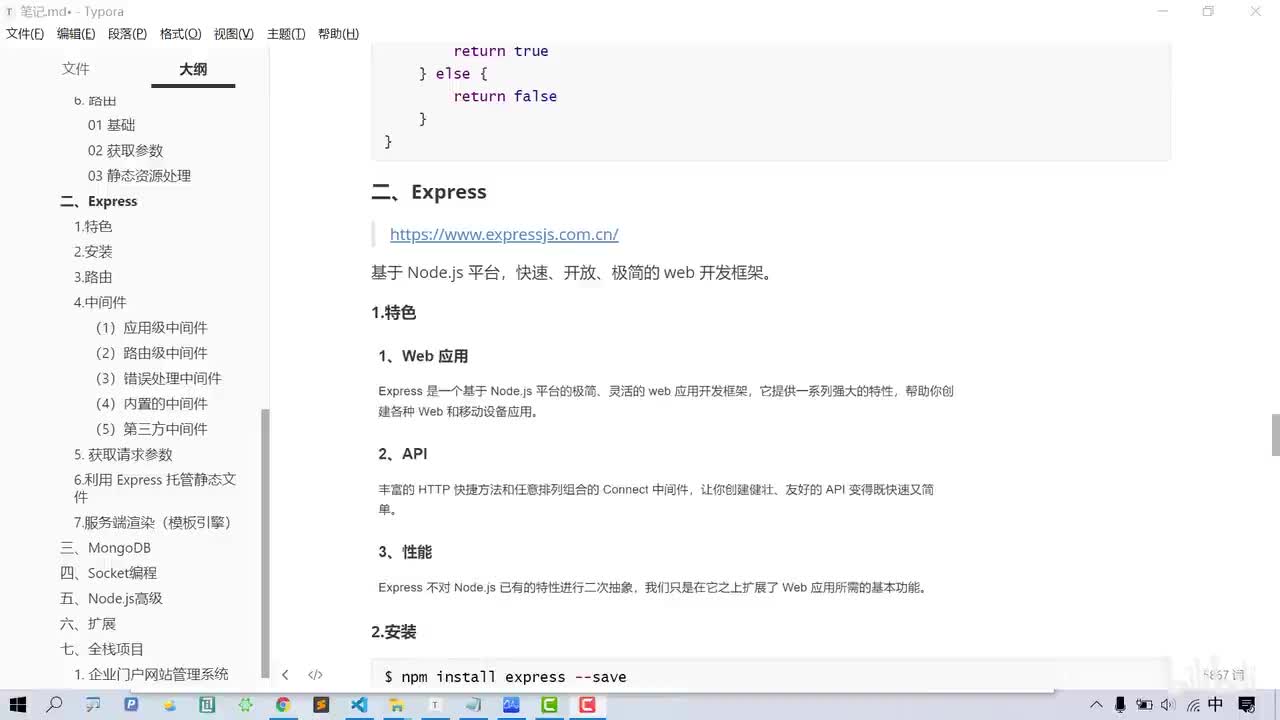This screenshot has width=1280, height=720.
Task: Open 1. 企业门户网站管理系统 outline entry
Action: coord(151,674)
